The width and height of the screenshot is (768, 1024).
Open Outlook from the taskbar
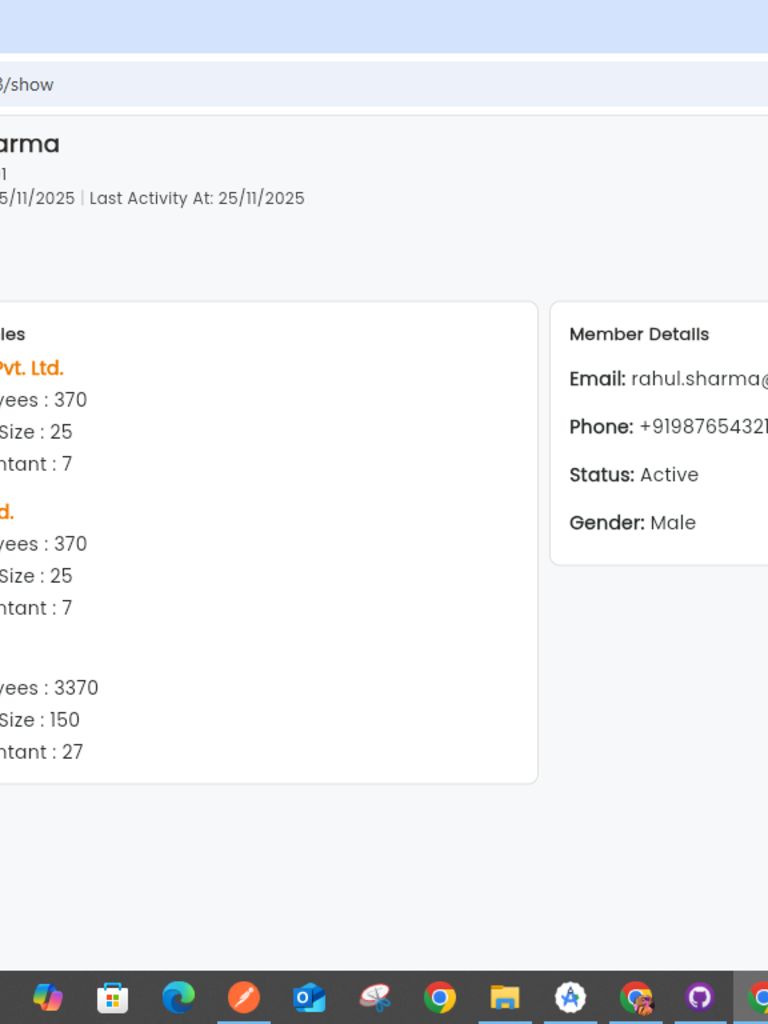[309, 997]
